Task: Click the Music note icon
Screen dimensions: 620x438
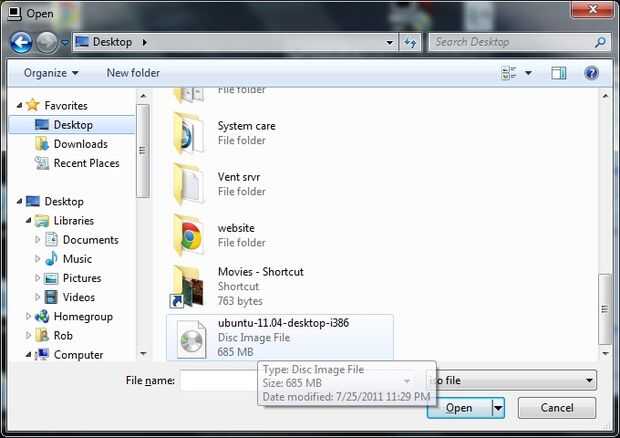Action: pyautogui.click(x=51, y=259)
